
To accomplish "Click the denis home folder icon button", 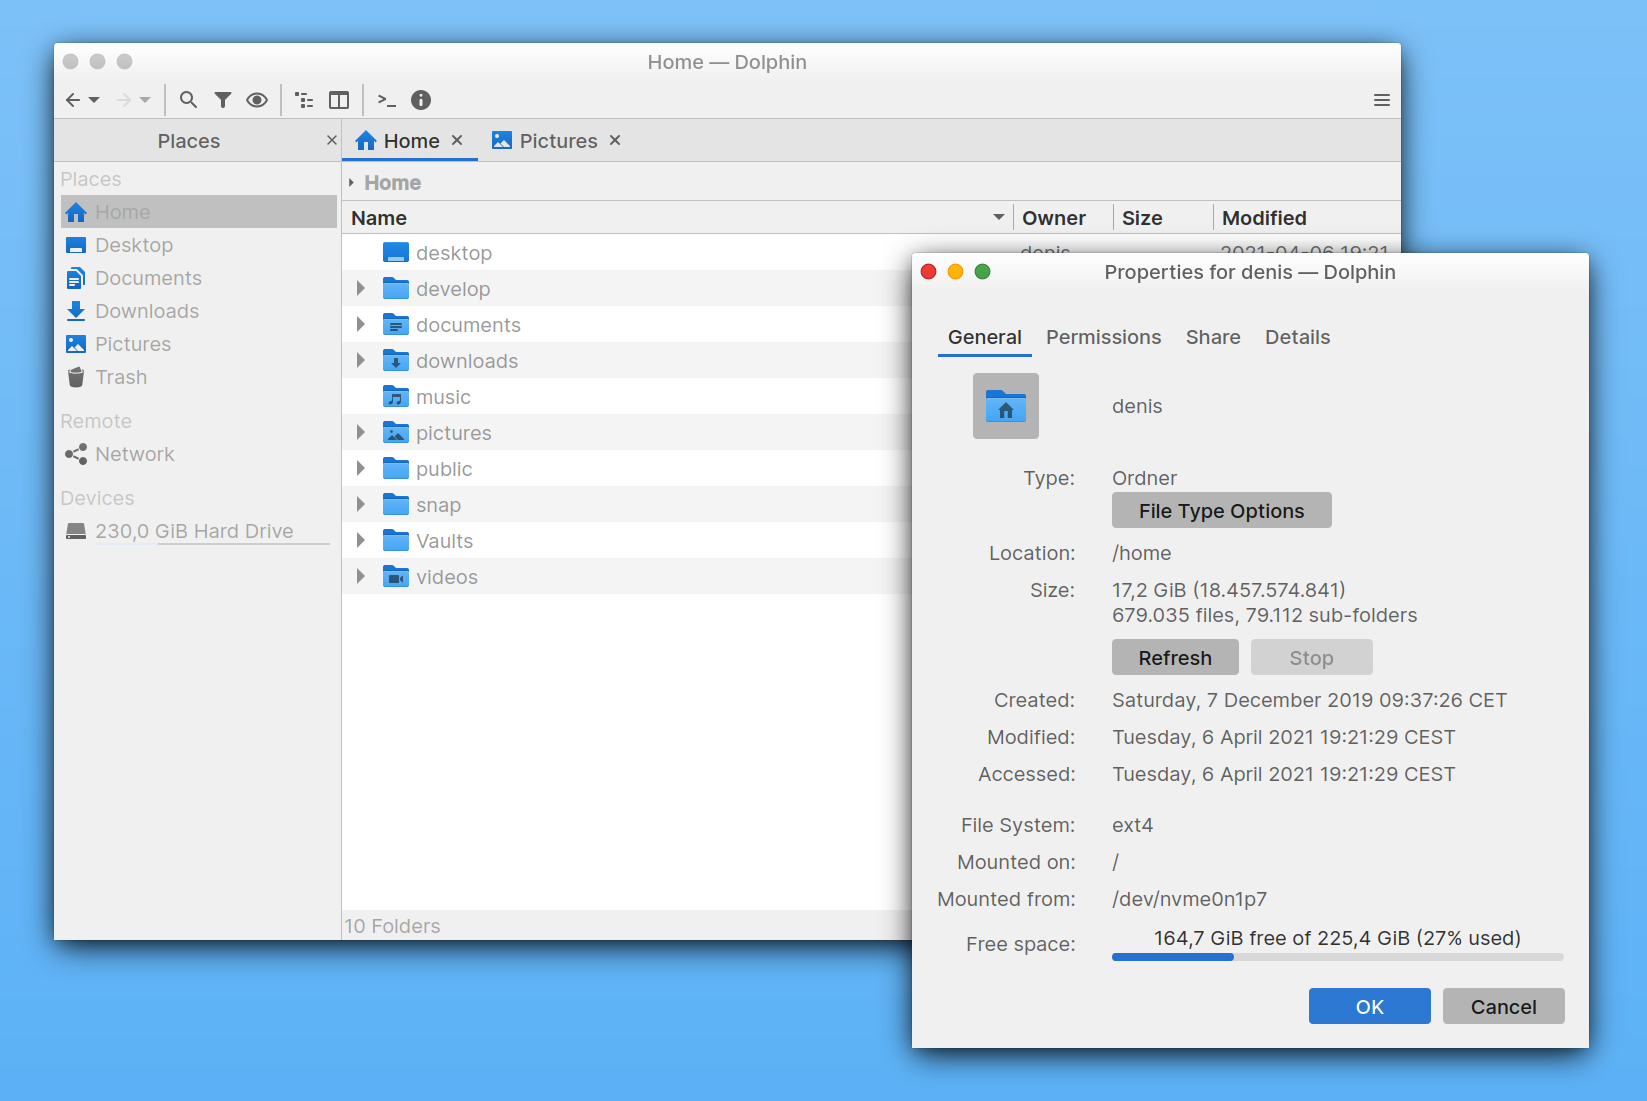I will click(1006, 406).
